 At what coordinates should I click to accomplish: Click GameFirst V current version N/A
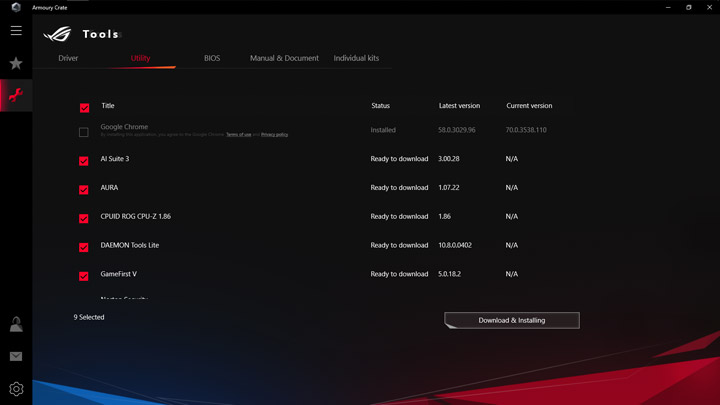pos(512,274)
